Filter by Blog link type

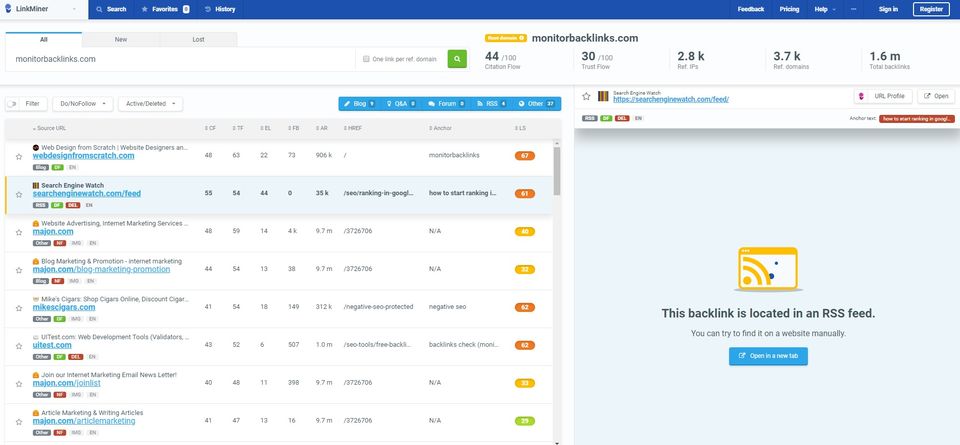coord(359,104)
